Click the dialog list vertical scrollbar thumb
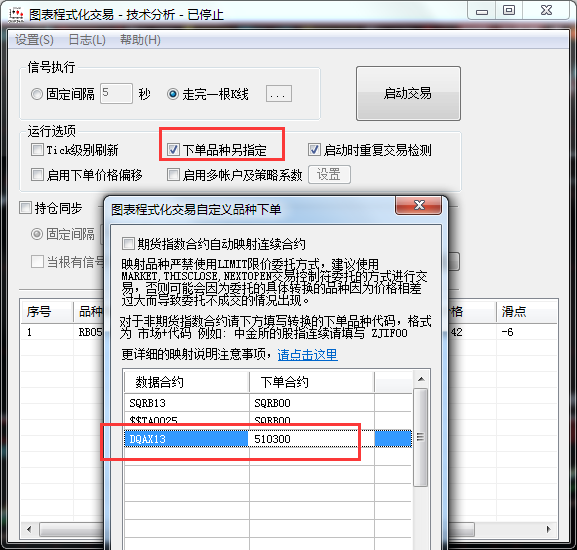The width and height of the screenshot is (577, 550). tap(420, 437)
